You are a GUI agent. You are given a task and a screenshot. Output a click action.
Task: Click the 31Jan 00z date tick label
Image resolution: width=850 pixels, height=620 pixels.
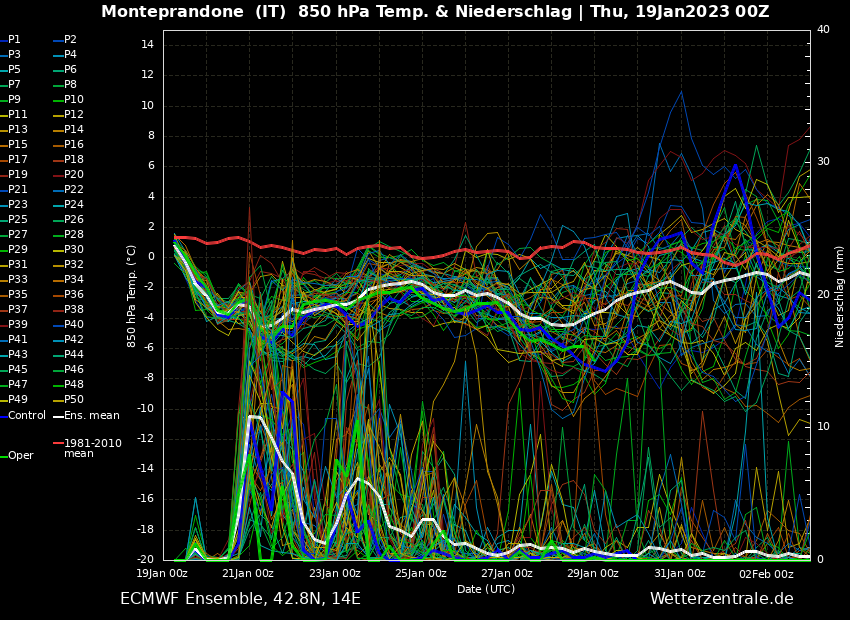680,574
